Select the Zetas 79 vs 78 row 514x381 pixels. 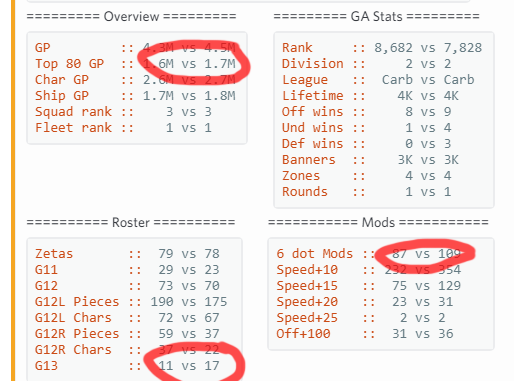127,254
